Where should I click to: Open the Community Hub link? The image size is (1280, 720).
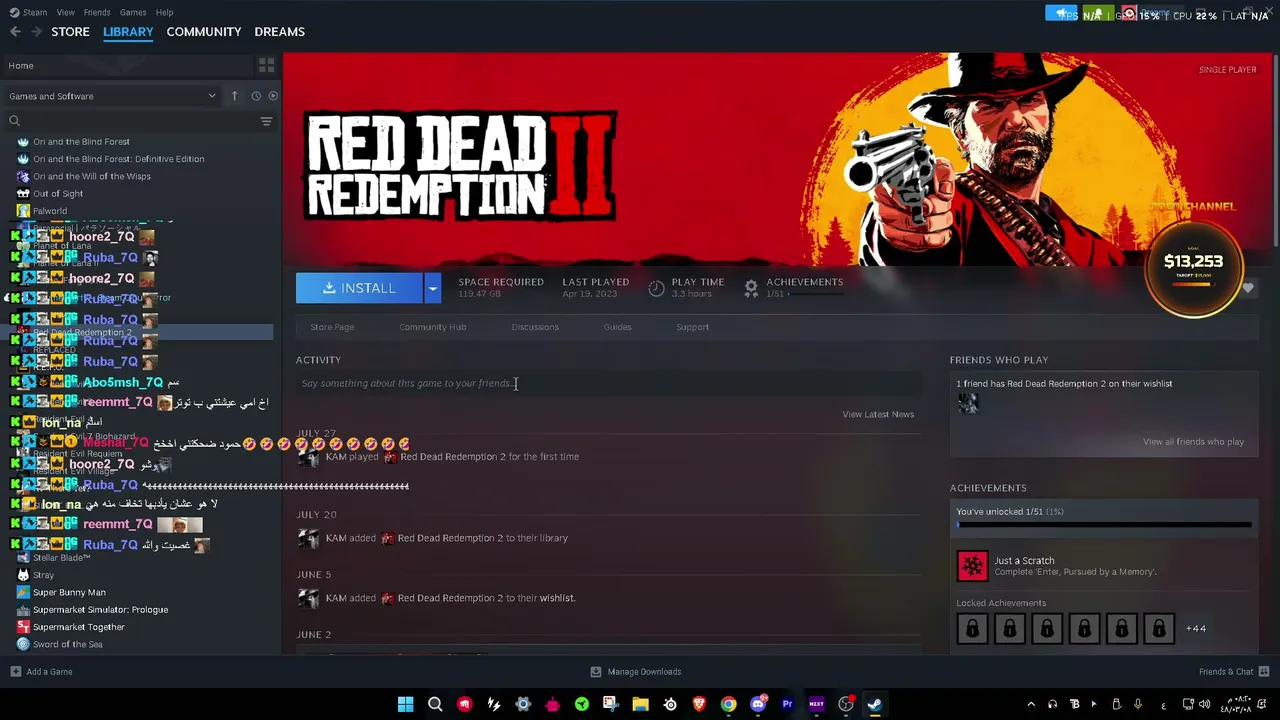433,327
